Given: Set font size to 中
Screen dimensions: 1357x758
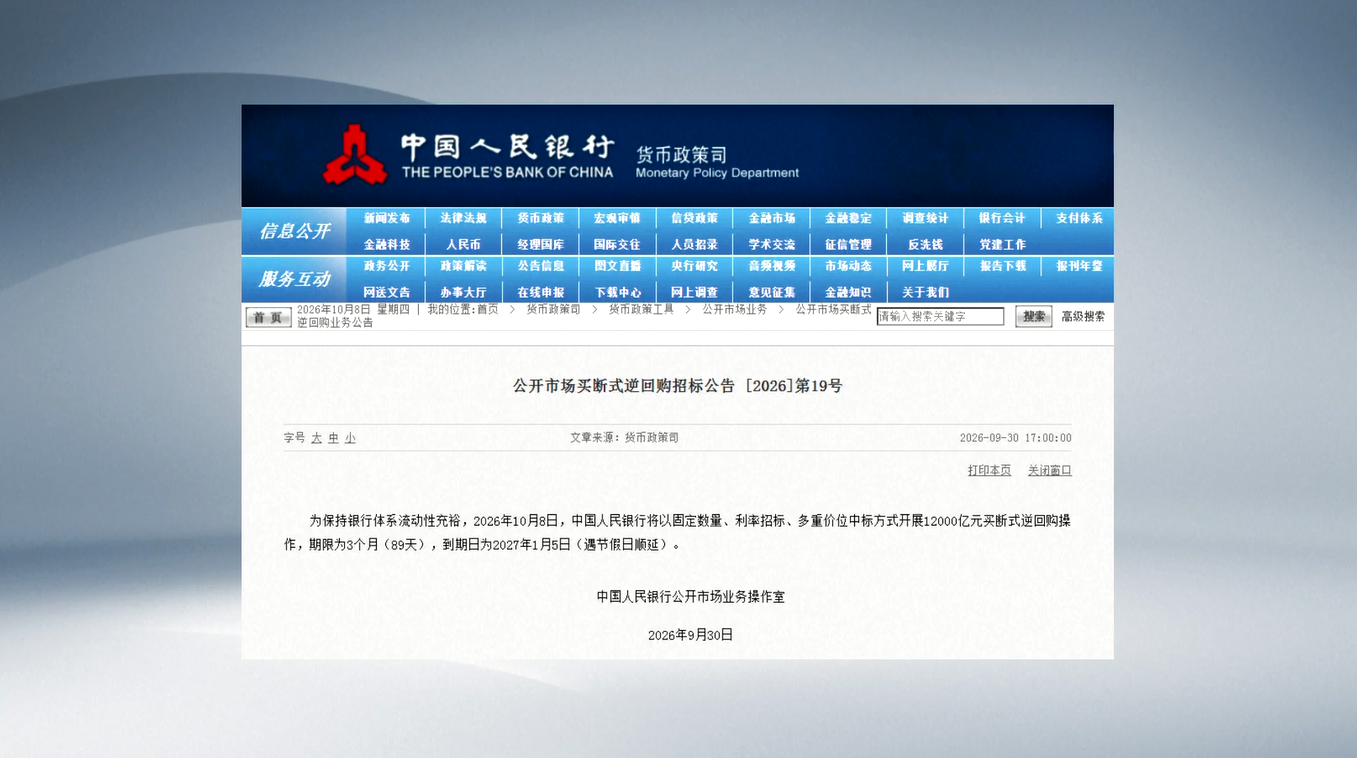Looking at the screenshot, I should point(333,438).
